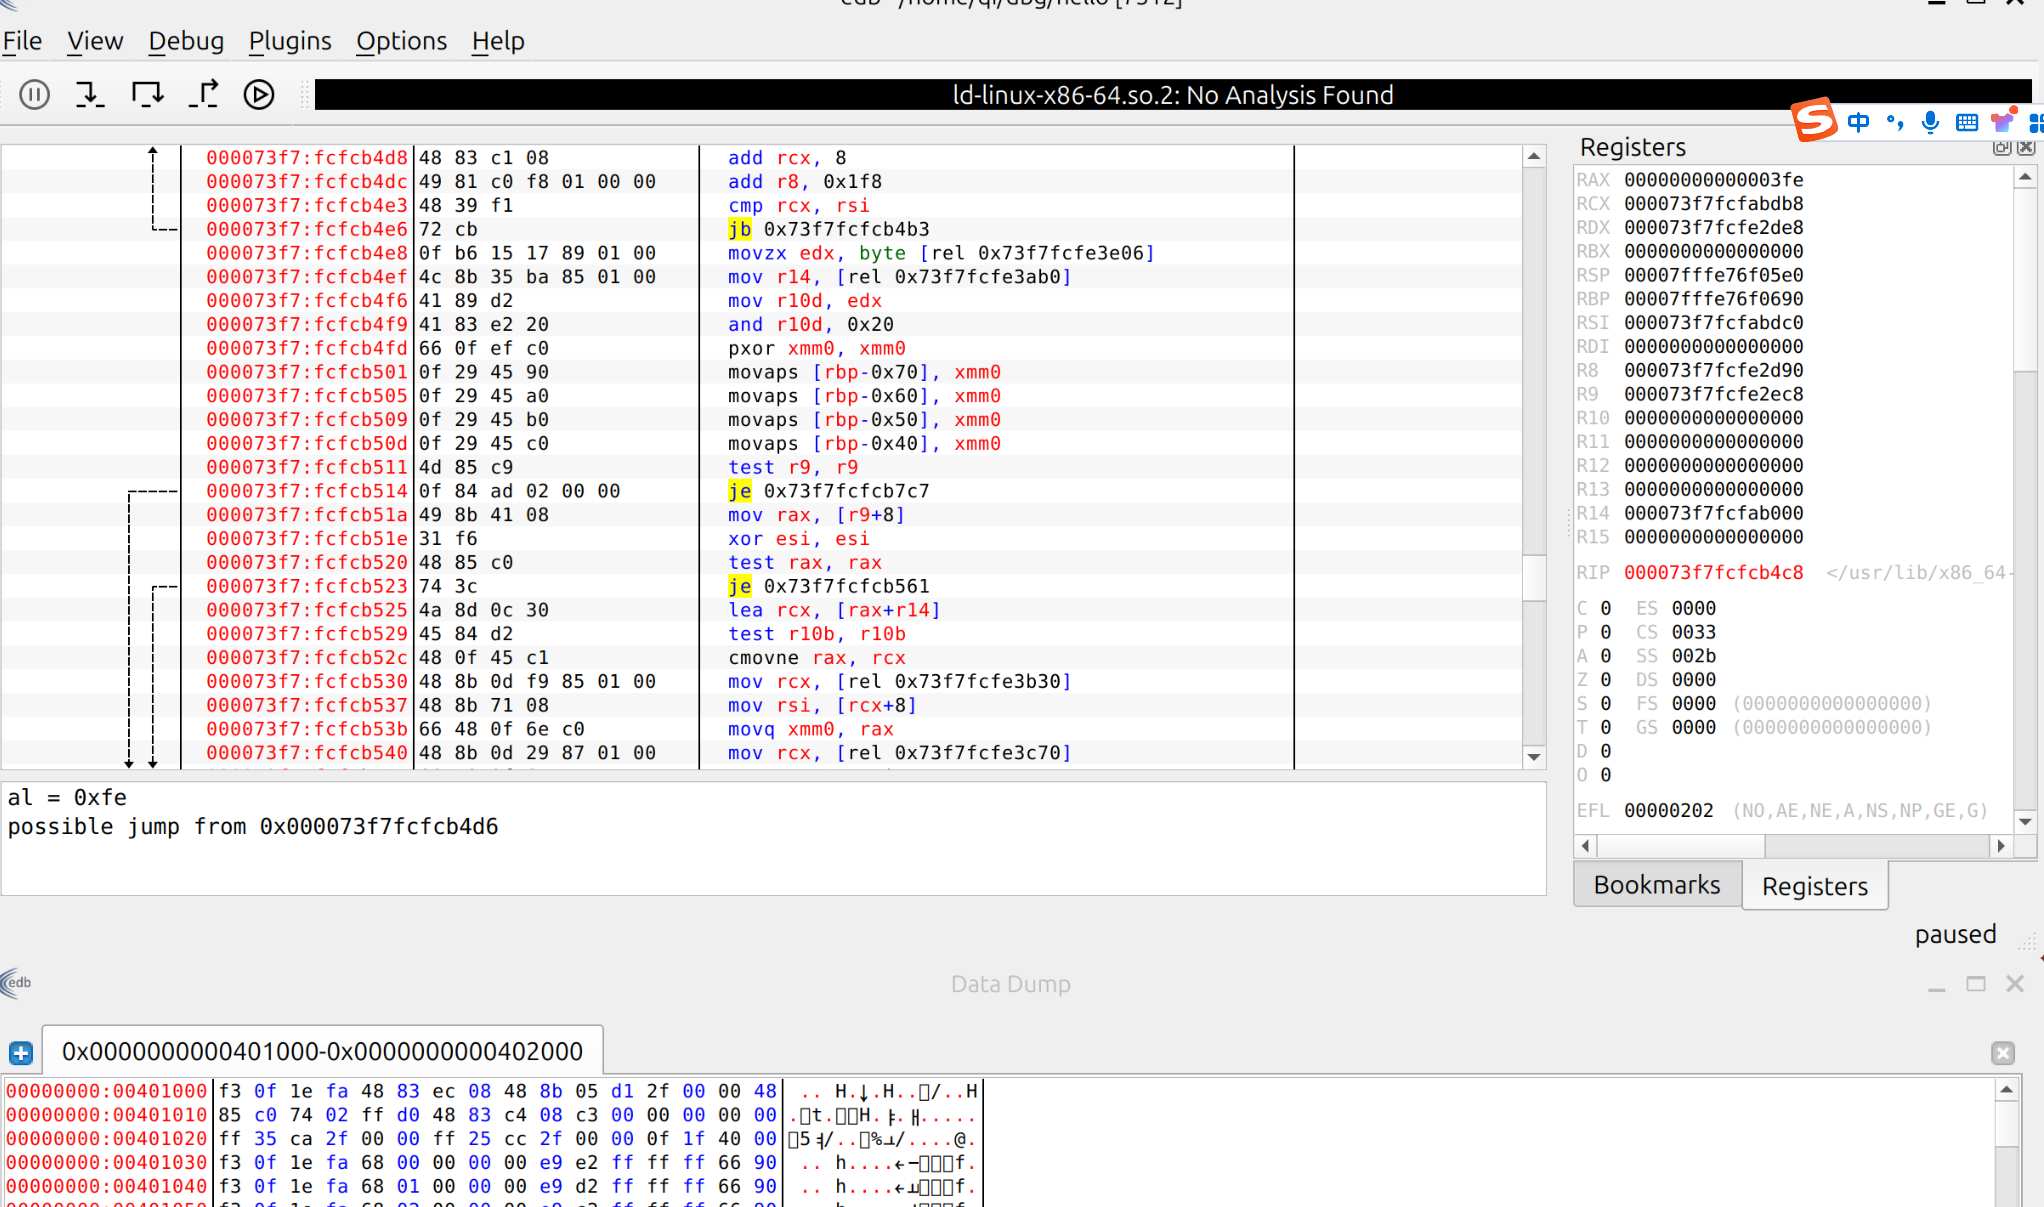
Task: Switch to the Bookmarks tab
Action: click(1656, 885)
